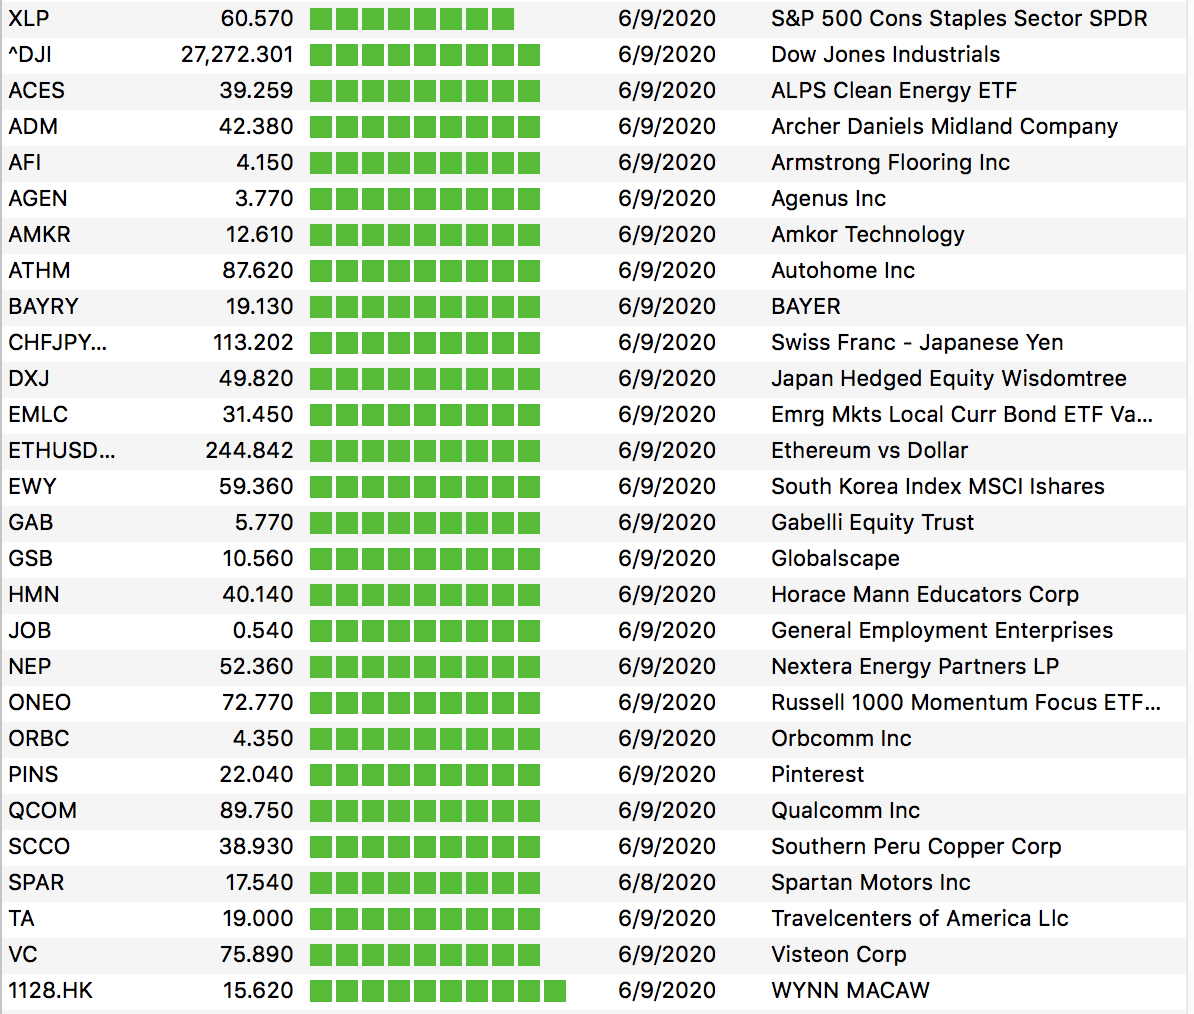Select the PINS ticker symbol
This screenshot has width=1194, height=1014.
pyautogui.click(x=34, y=774)
